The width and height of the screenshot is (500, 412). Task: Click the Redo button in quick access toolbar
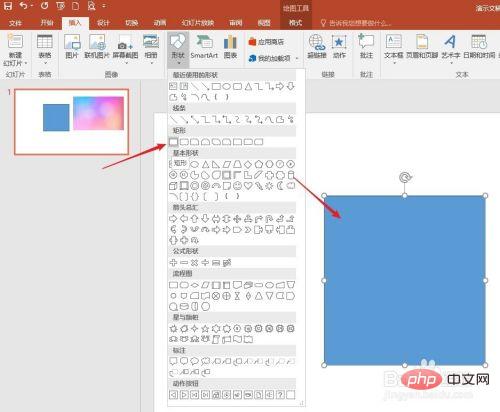[44, 6]
